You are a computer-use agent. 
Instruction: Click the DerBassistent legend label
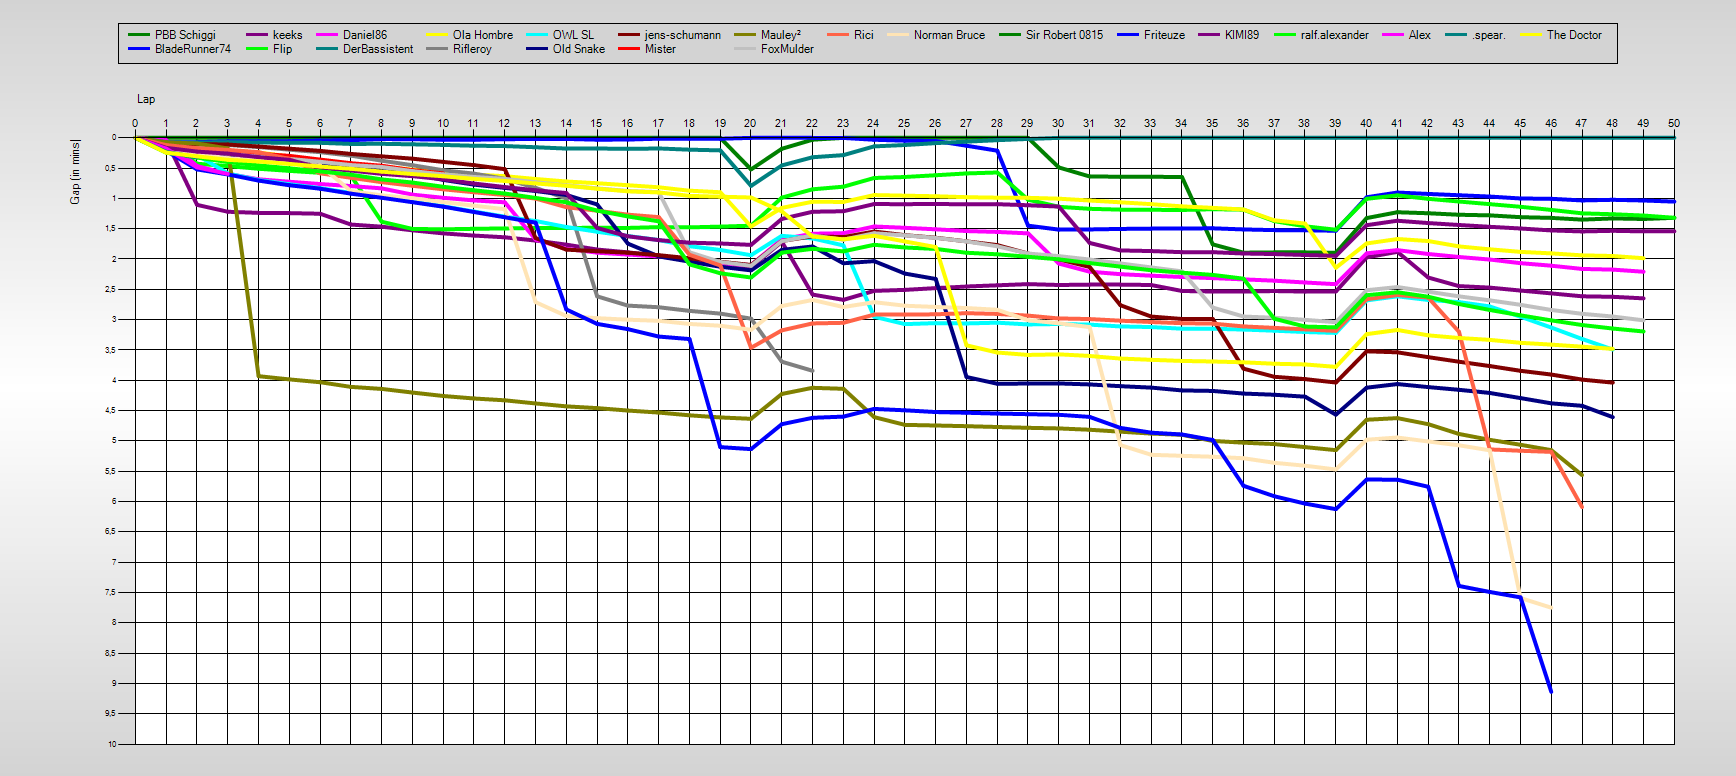(x=377, y=49)
